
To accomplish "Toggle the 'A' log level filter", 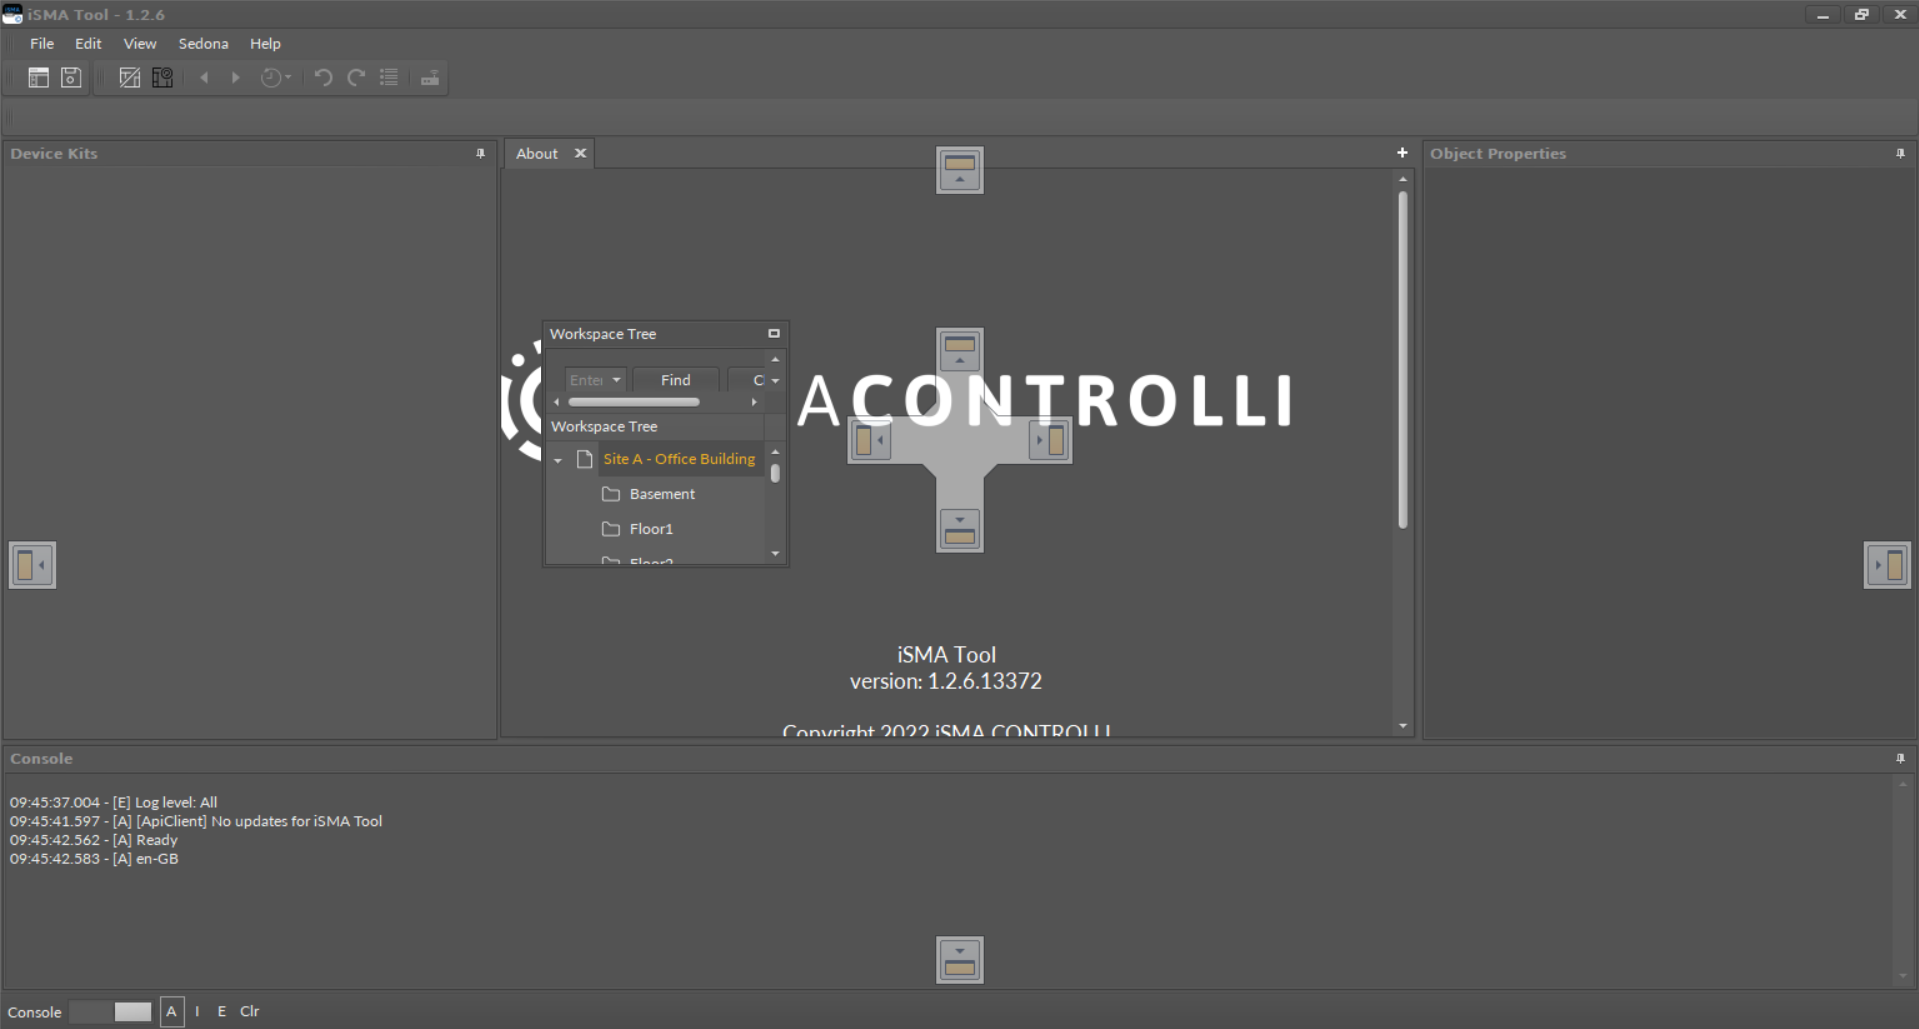I will point(171,1012).
